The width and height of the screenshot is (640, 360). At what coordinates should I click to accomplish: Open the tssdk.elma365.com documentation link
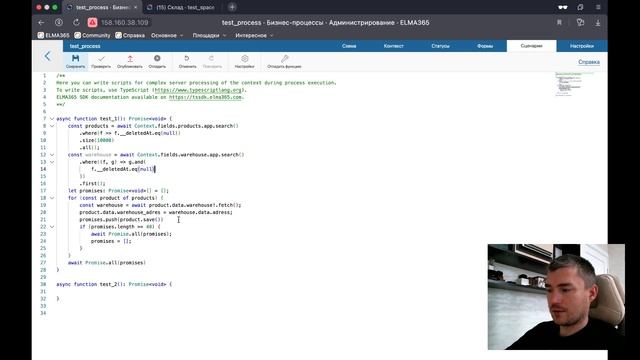click(x=205, y=97)
